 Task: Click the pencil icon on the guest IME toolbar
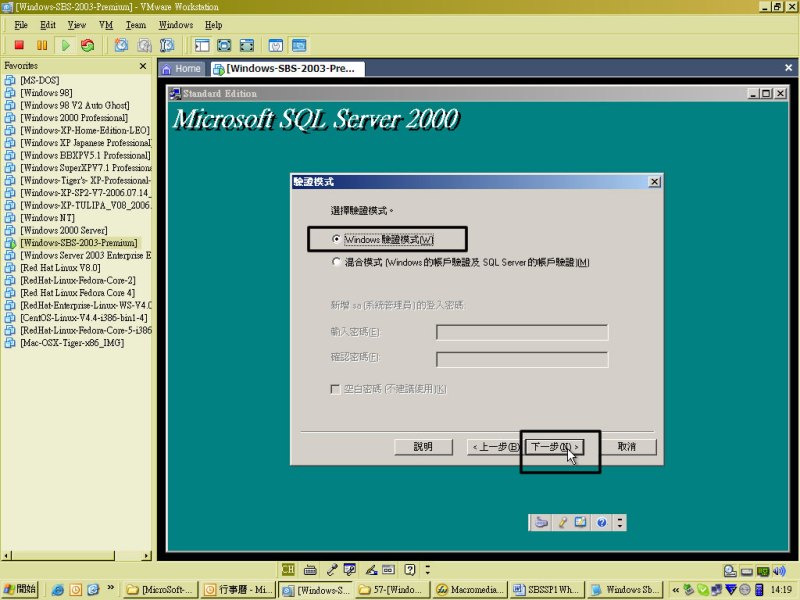coord(562,522)
